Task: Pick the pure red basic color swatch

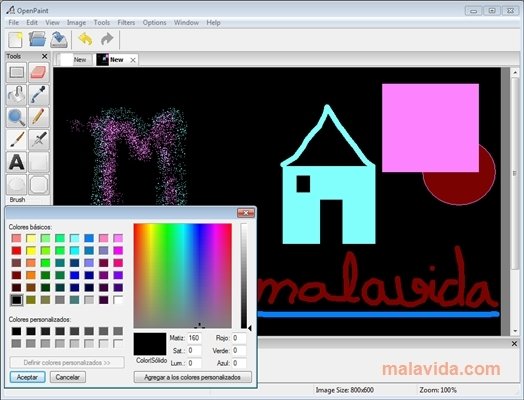Action: pos(16,250)
